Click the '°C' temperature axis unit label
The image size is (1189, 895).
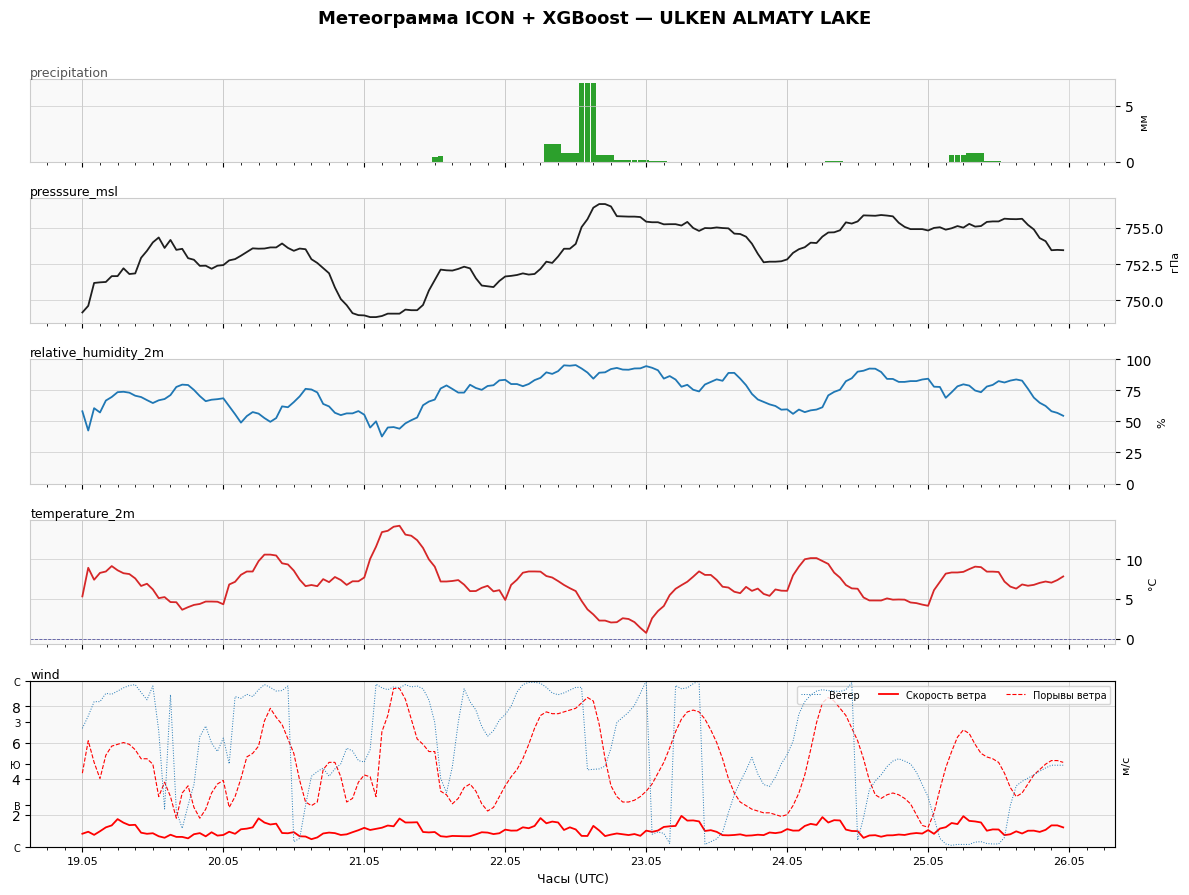[x=1152, y=584]
